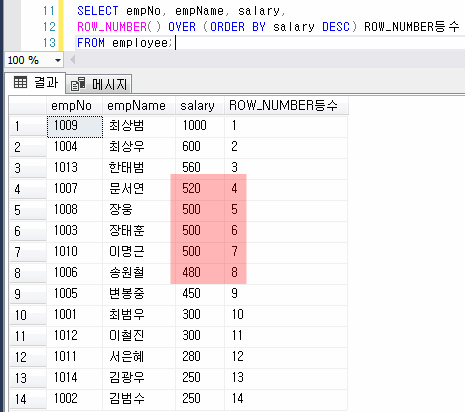Select the empName column header
This screenshot has height=412, width=465.
coord(139,106)
